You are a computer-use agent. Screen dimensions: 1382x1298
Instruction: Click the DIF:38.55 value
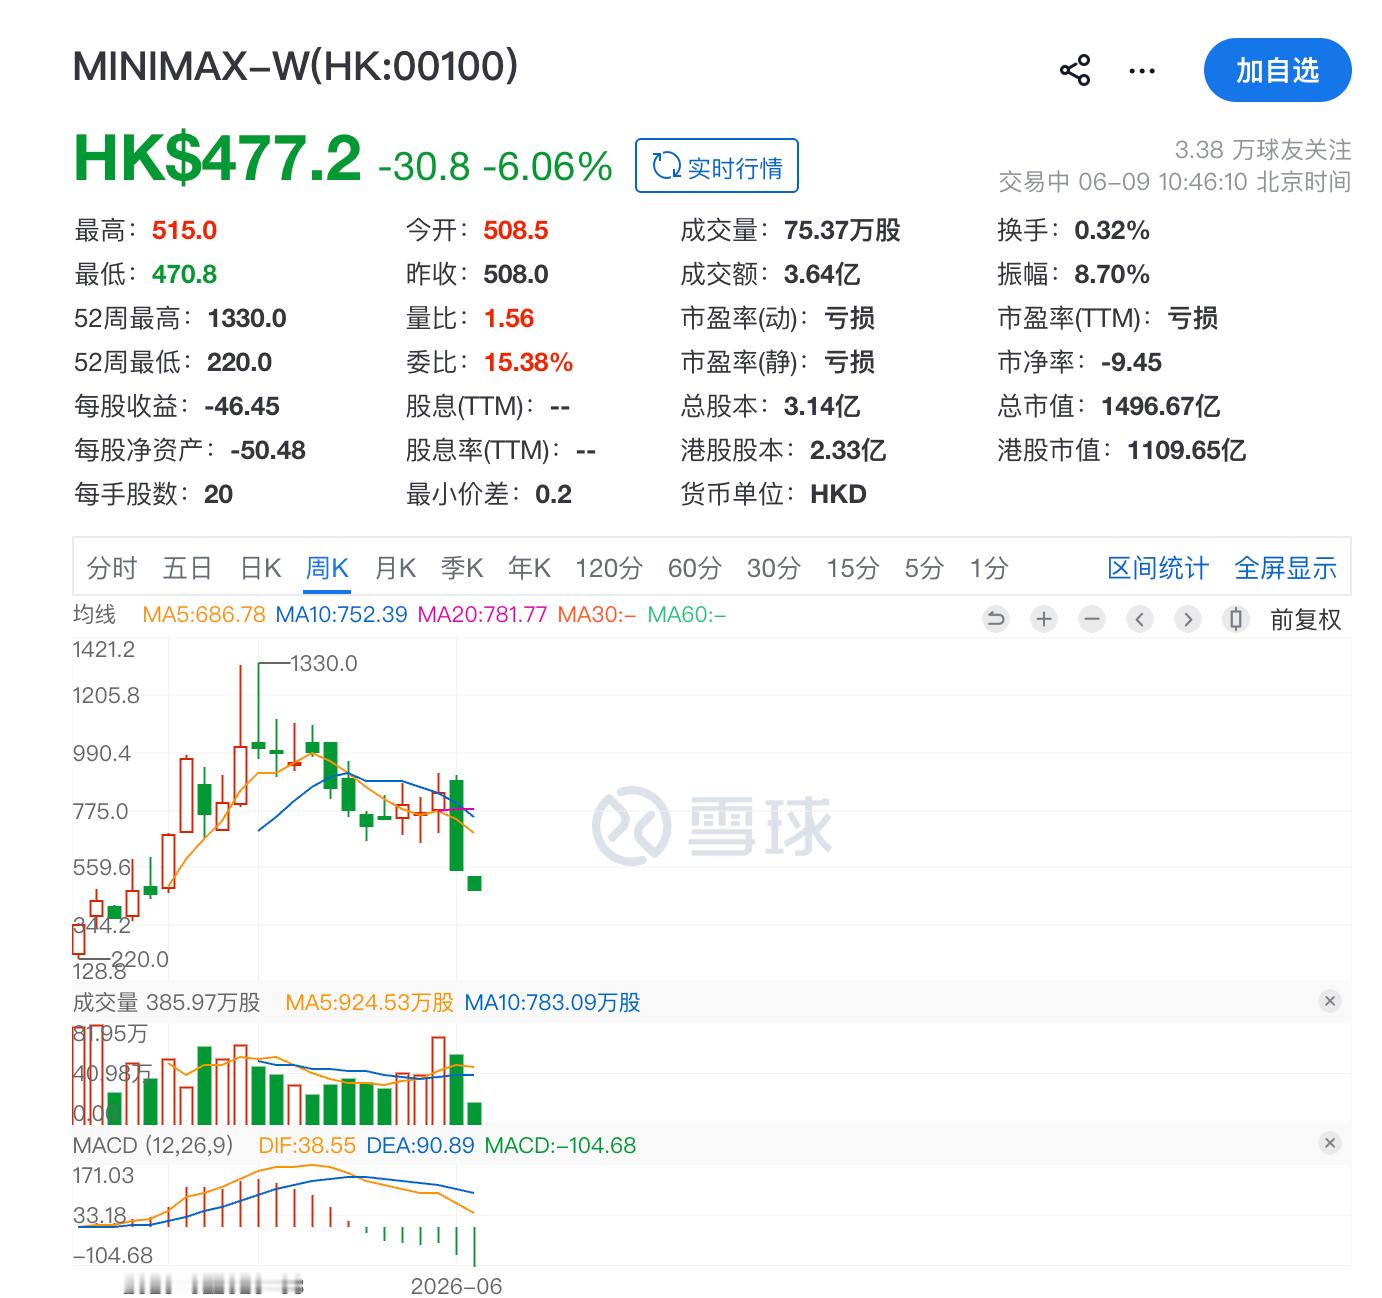[x=307, y=1145]
